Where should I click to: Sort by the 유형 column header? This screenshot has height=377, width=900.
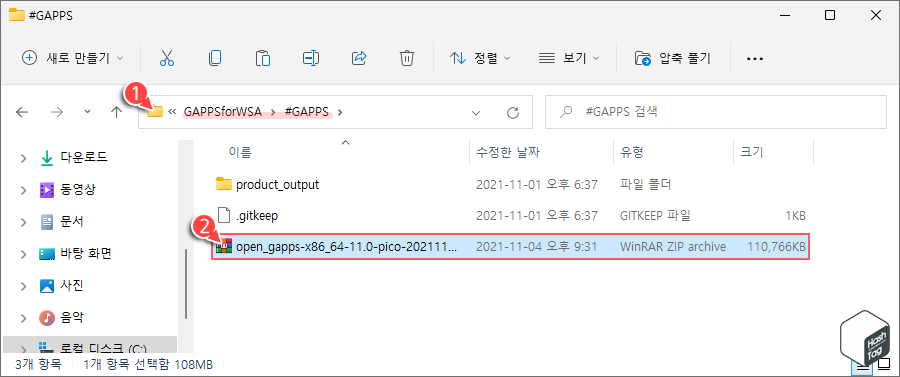[631, 153]
